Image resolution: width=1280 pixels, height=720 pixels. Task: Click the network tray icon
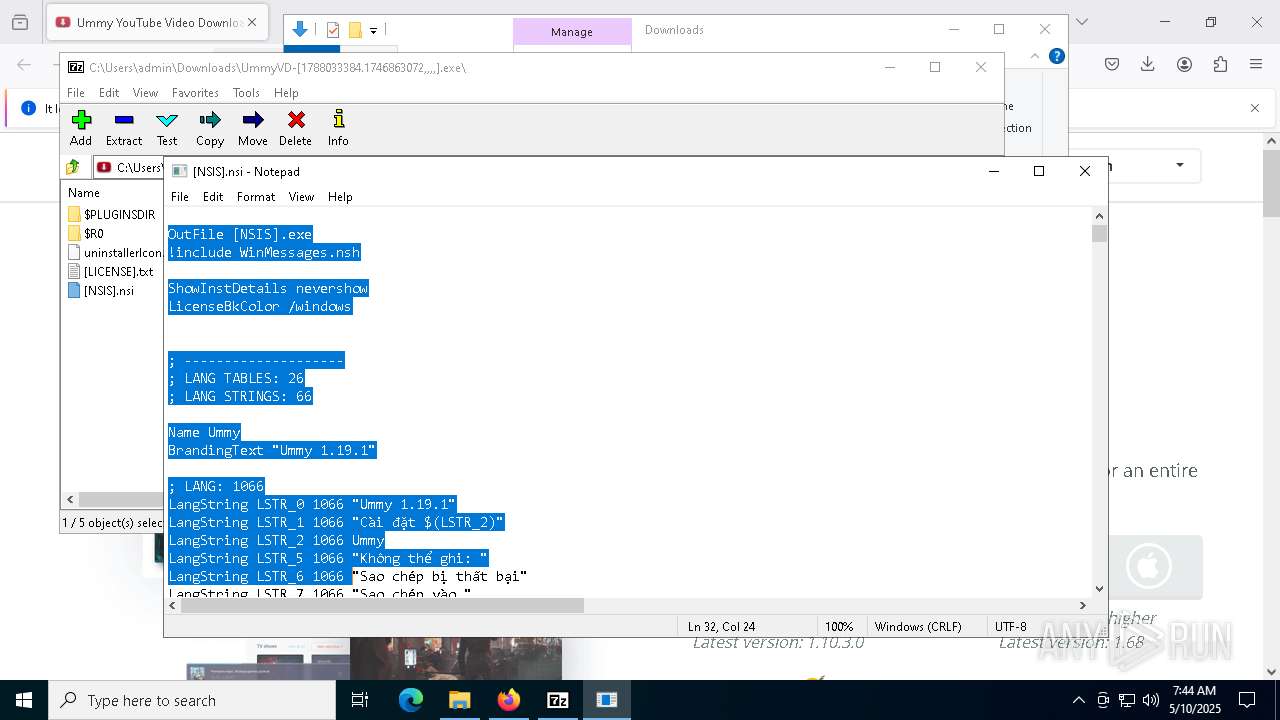1127,700
